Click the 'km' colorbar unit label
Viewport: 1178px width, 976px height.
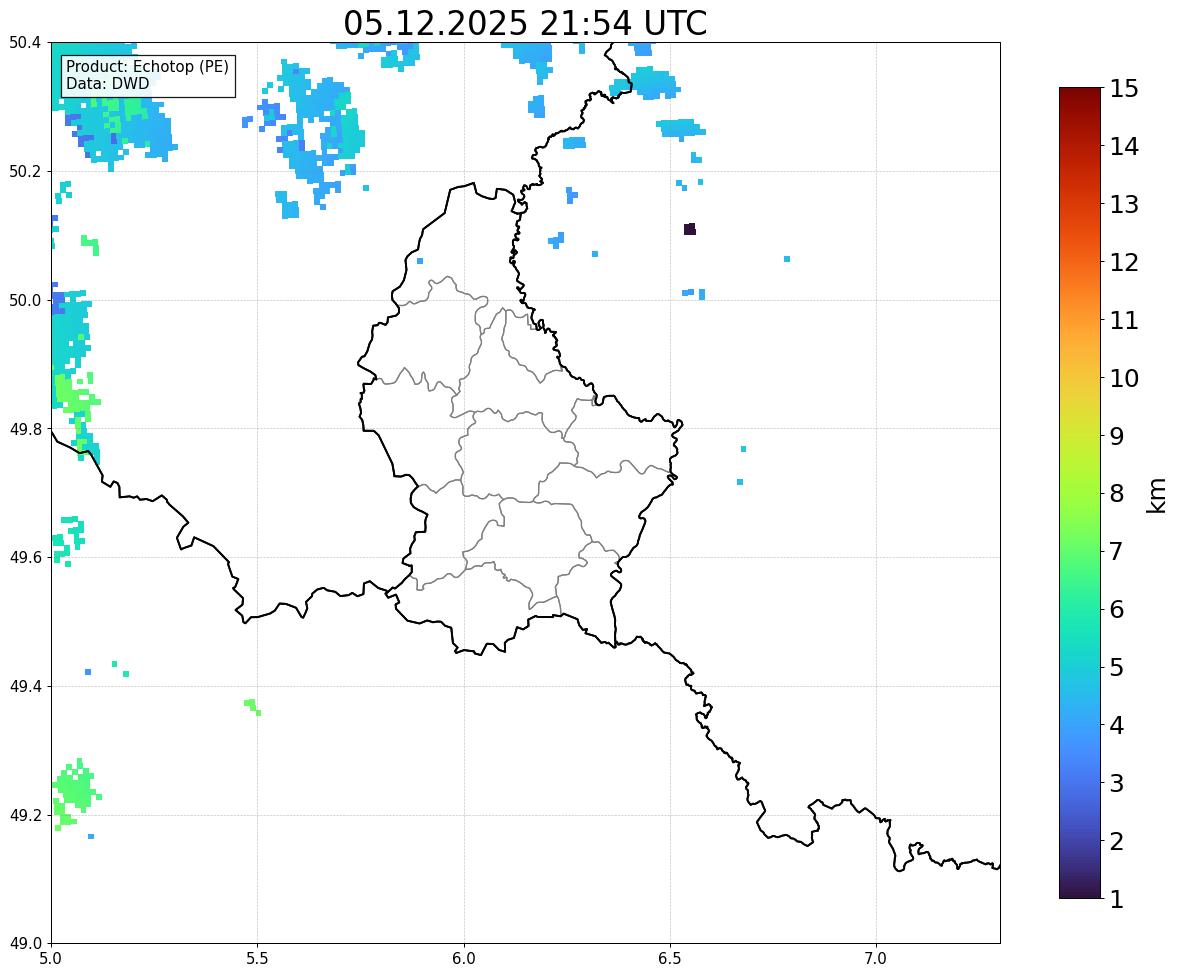coord(1157,496)
